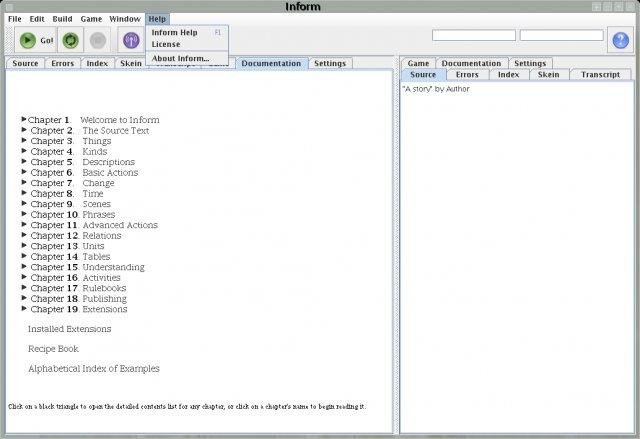
Task: Open right panel Skein tab
Action: click(x=548, y=75)
